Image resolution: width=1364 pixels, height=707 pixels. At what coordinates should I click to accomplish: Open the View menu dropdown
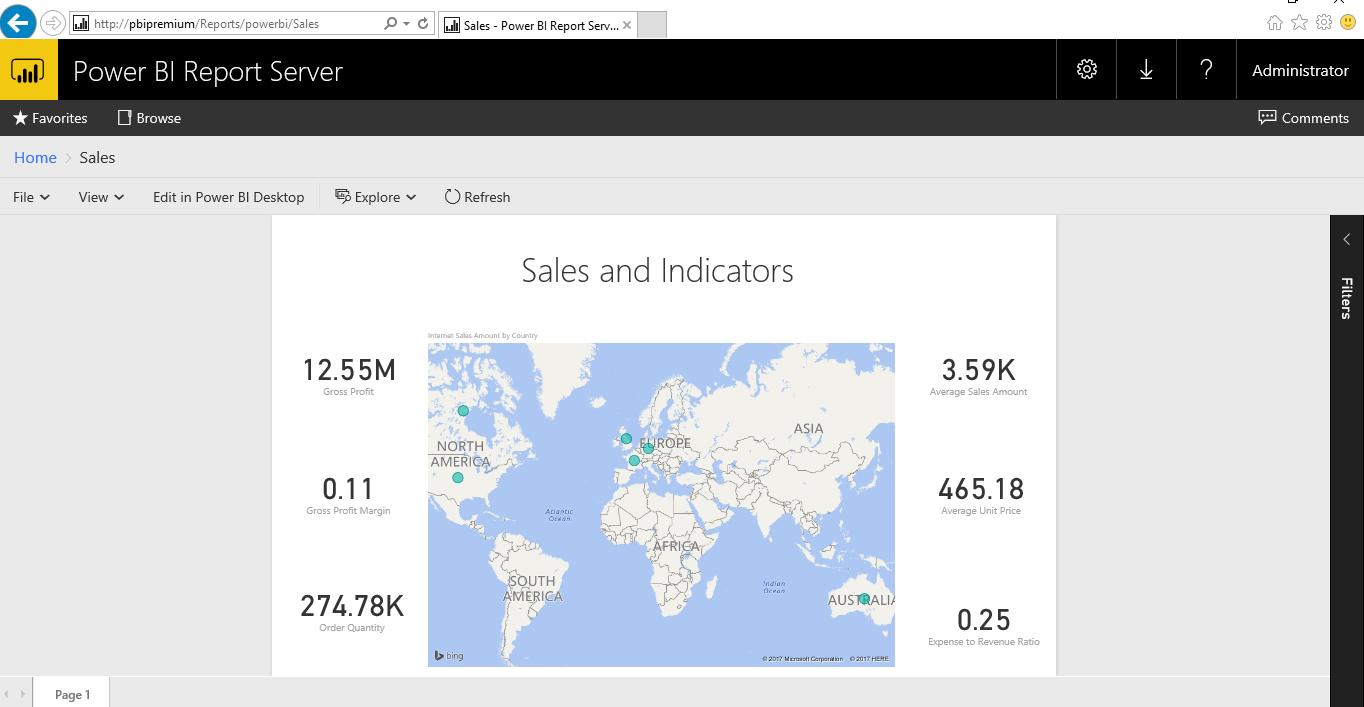coord(99,197)
